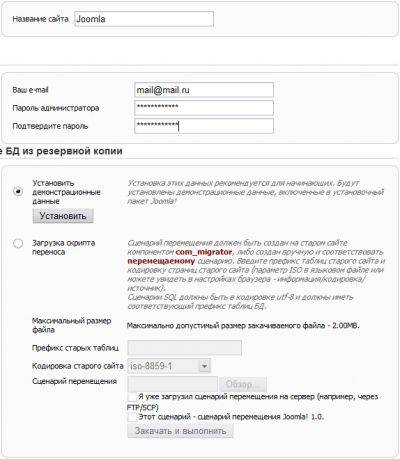This screenshot has height=459, width=400.
Task: Click the Установить демонстрационные данные label
Action: (x=66, y=192)
